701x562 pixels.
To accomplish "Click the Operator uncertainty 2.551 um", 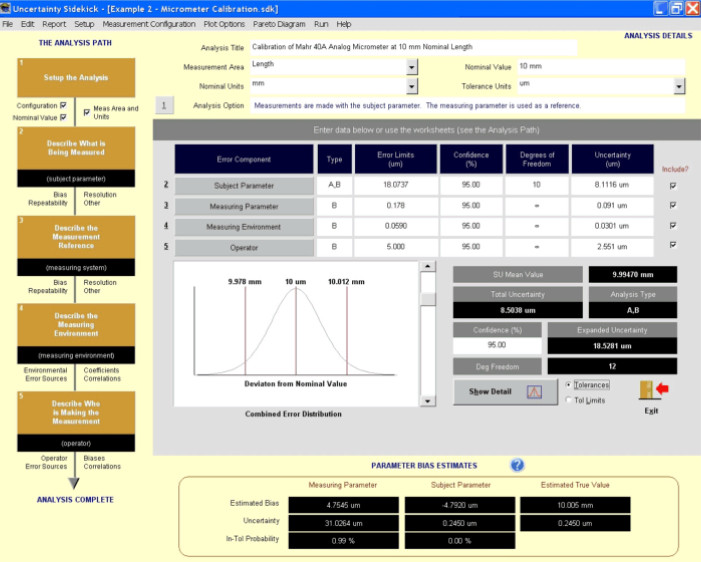I will point(612,247).
